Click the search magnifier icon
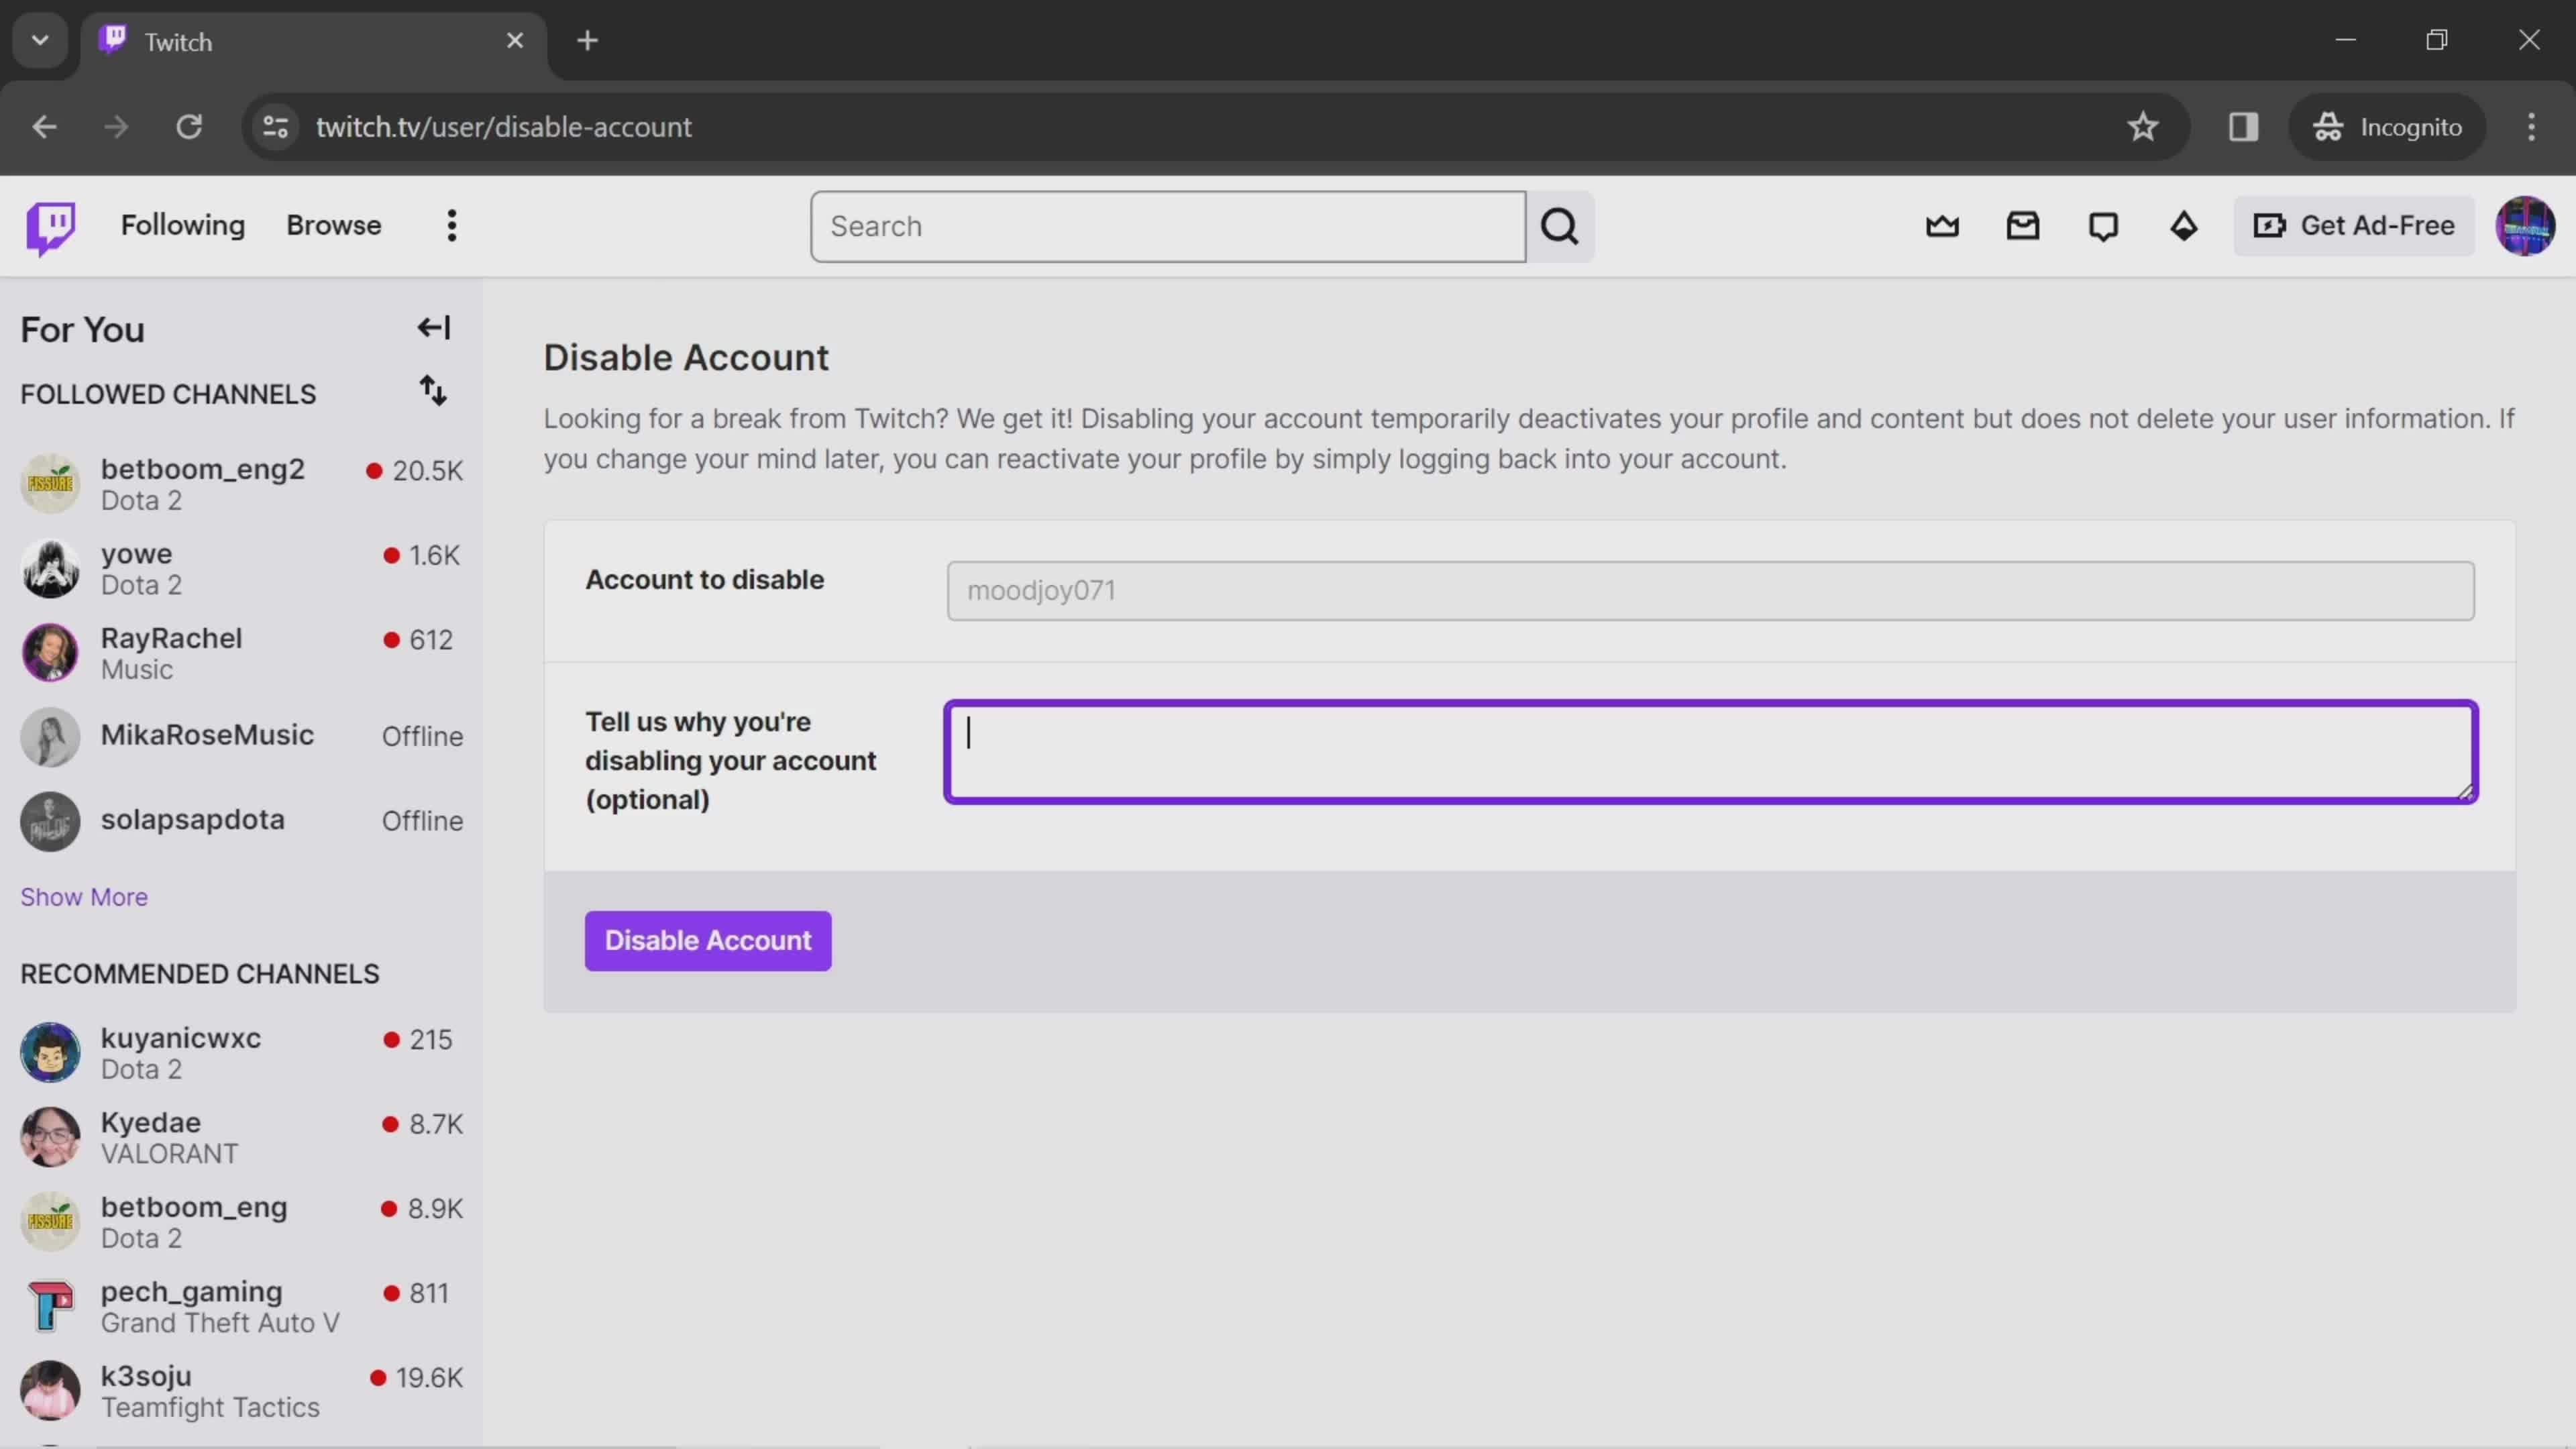The width and height of the screenshot is (2576, 1449). coord(1559,225)
